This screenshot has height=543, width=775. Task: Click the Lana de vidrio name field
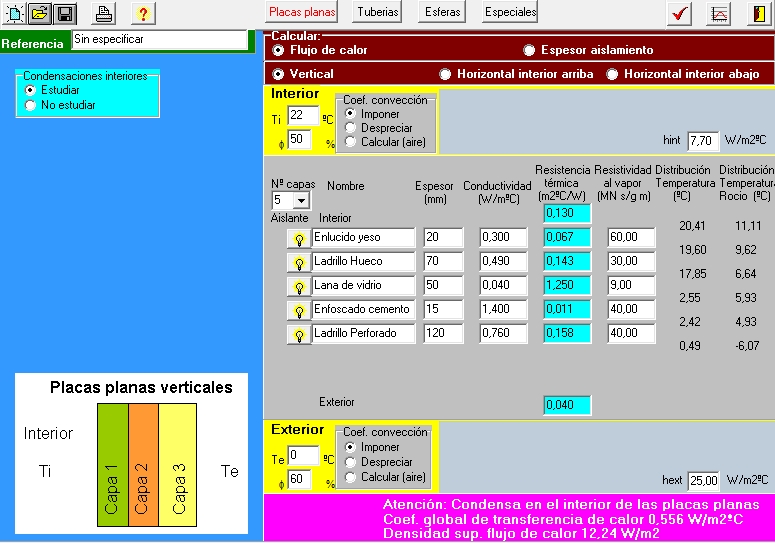363,285
